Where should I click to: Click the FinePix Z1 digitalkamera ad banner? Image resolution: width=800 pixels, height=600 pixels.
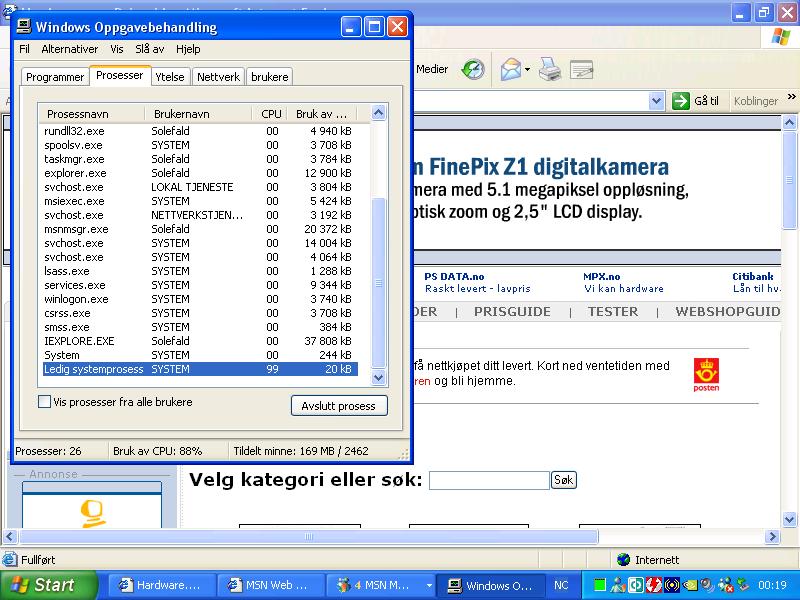pos(597,189)
